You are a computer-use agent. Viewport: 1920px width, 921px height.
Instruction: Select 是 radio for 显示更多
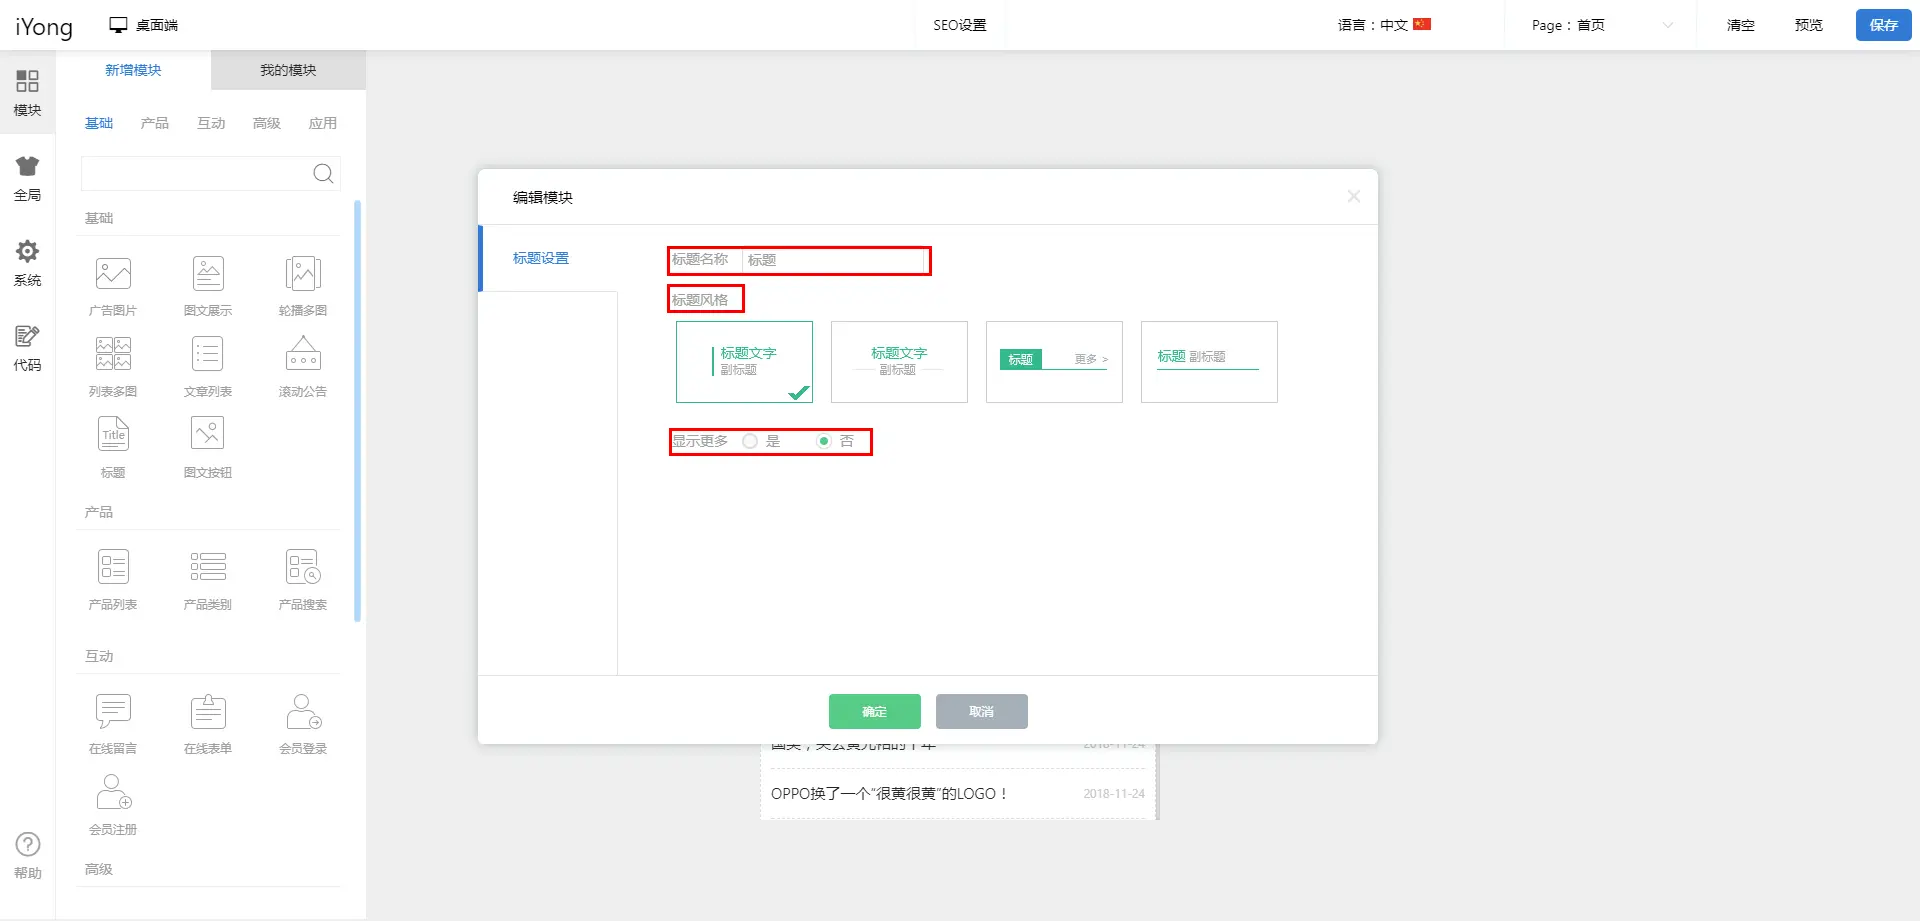[750, 441]
